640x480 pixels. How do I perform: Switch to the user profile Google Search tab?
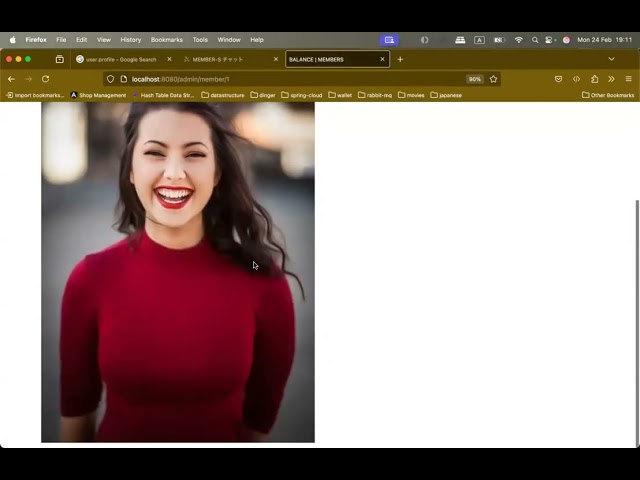coord(121,60)
